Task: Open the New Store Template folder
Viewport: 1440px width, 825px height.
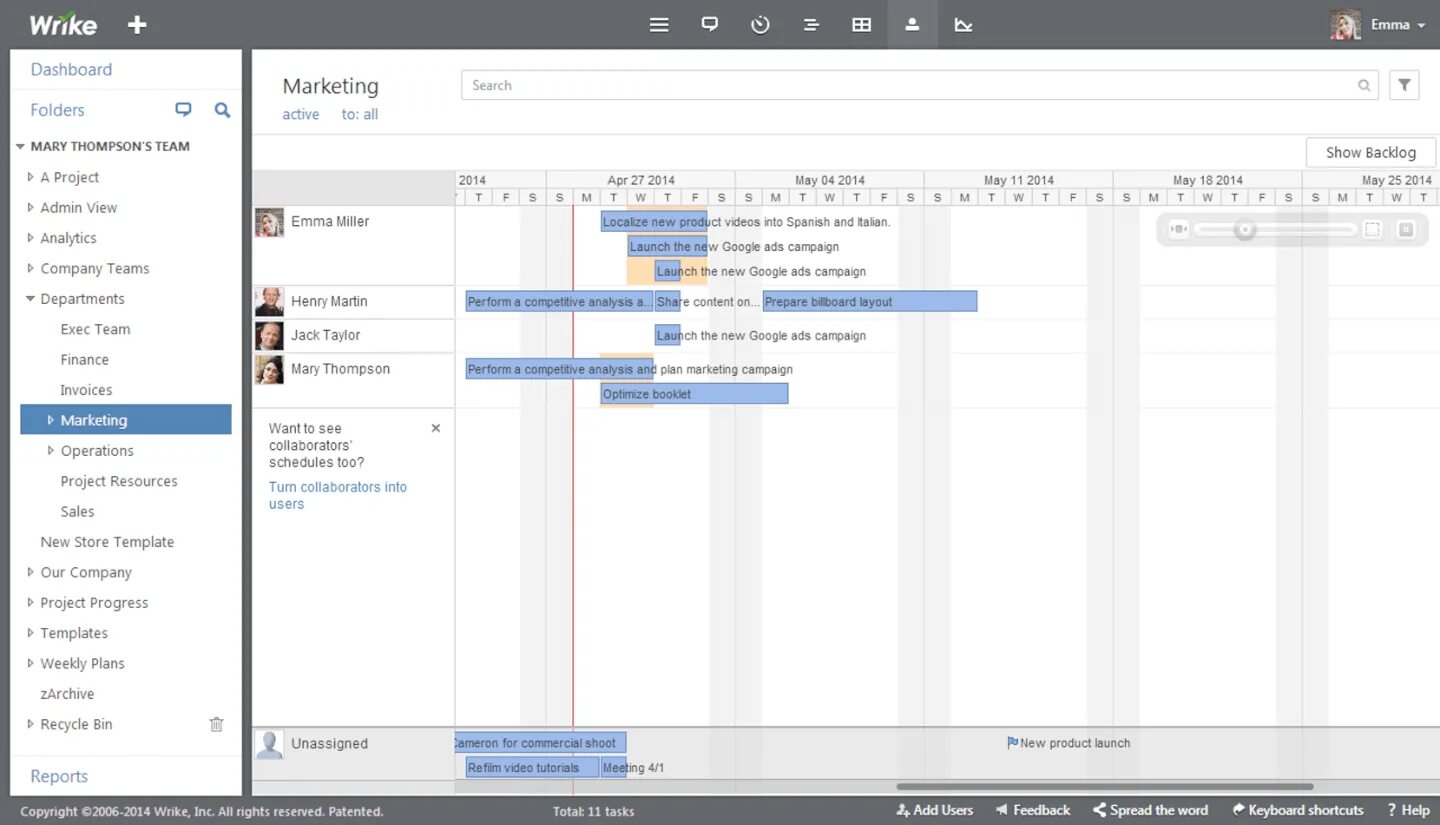Action: click(x=107, y=542)
